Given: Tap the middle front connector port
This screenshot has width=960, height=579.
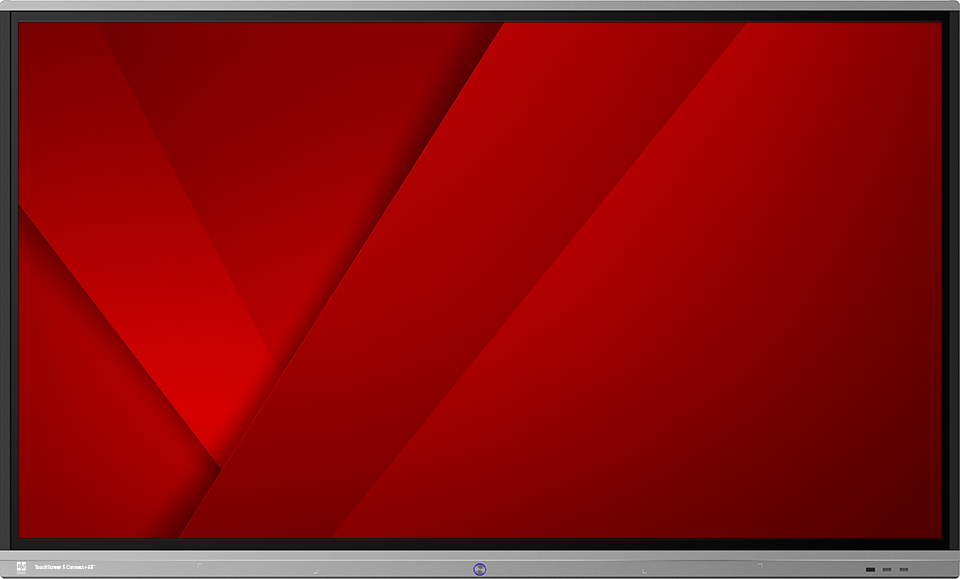Looking at the screenshot, I should coord(887,569).
